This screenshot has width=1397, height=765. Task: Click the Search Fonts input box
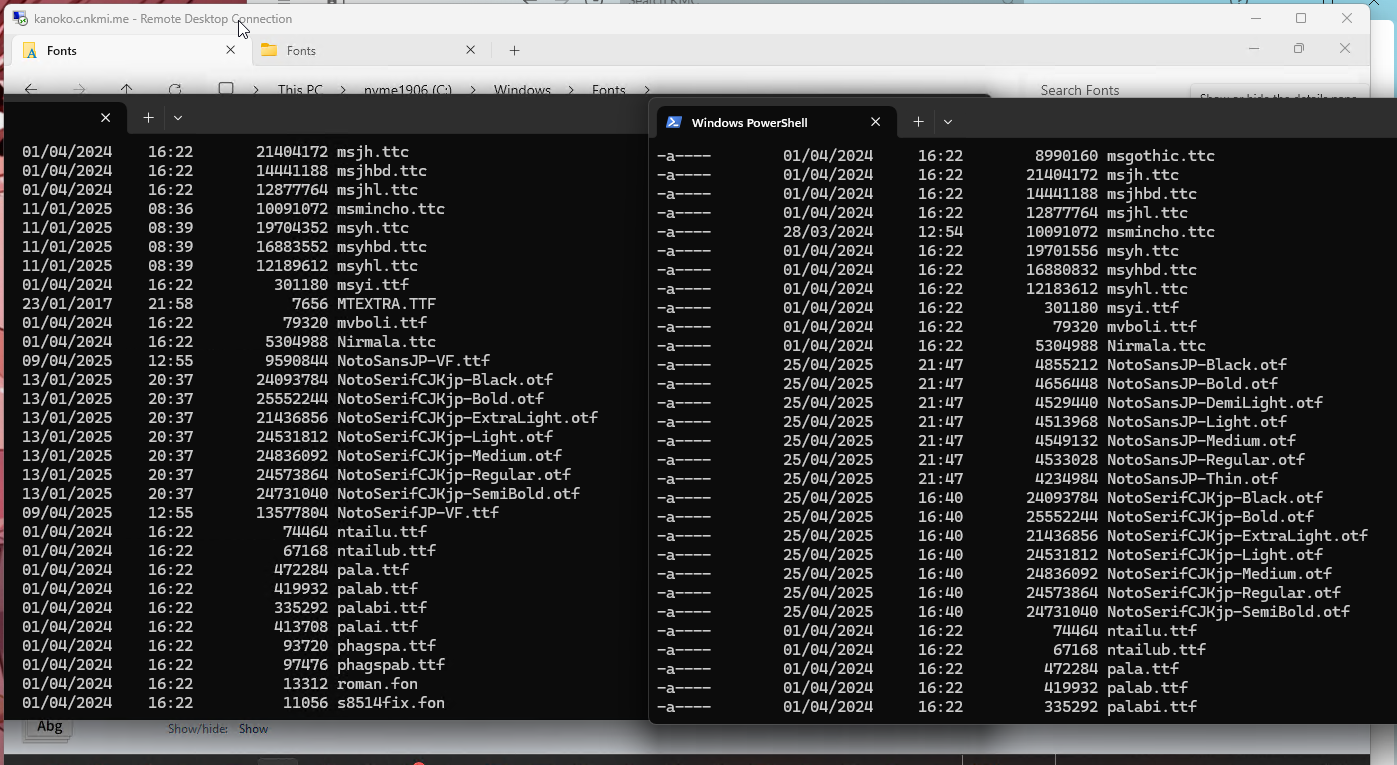tap(1100, 90)
